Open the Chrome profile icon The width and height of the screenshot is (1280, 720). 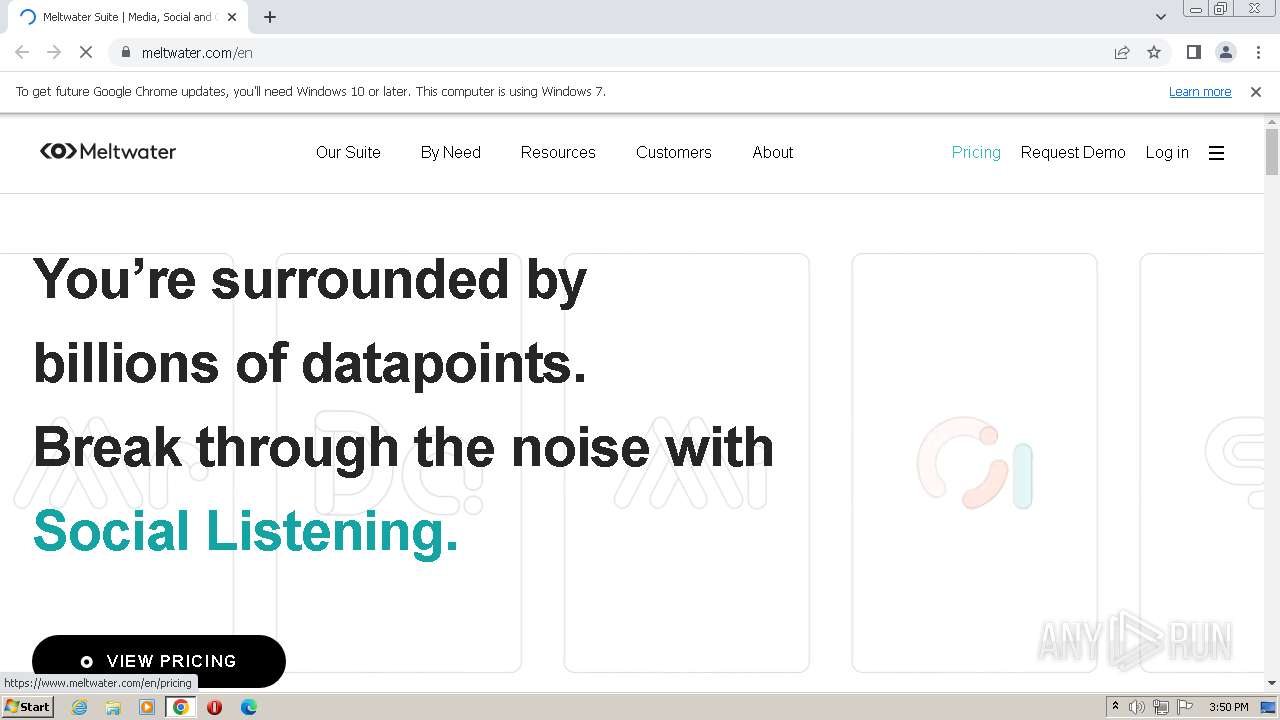(x=1225, y=52)
